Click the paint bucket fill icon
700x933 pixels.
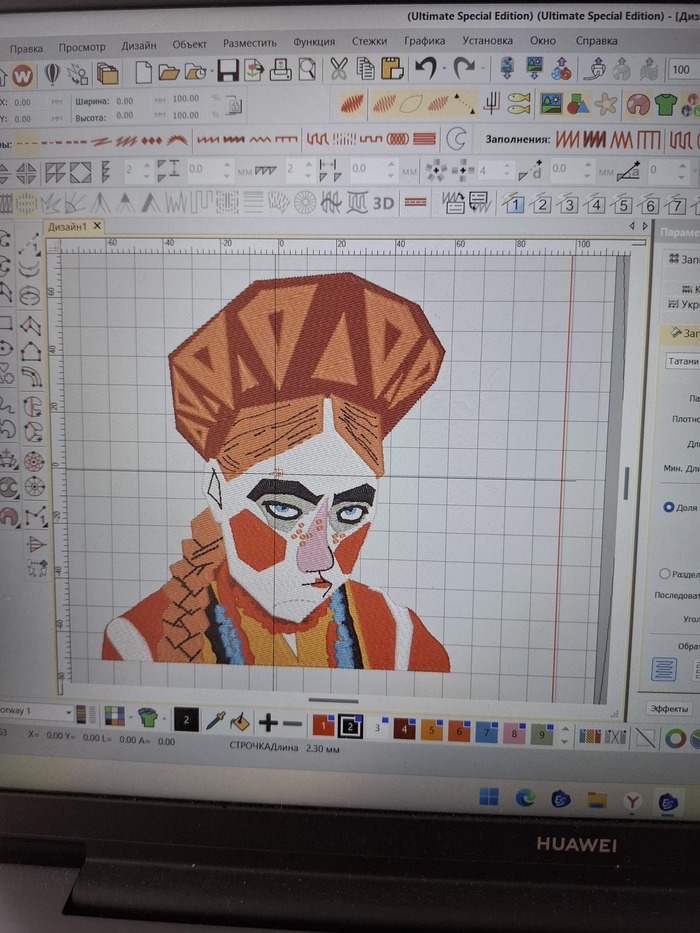point(240,720)
